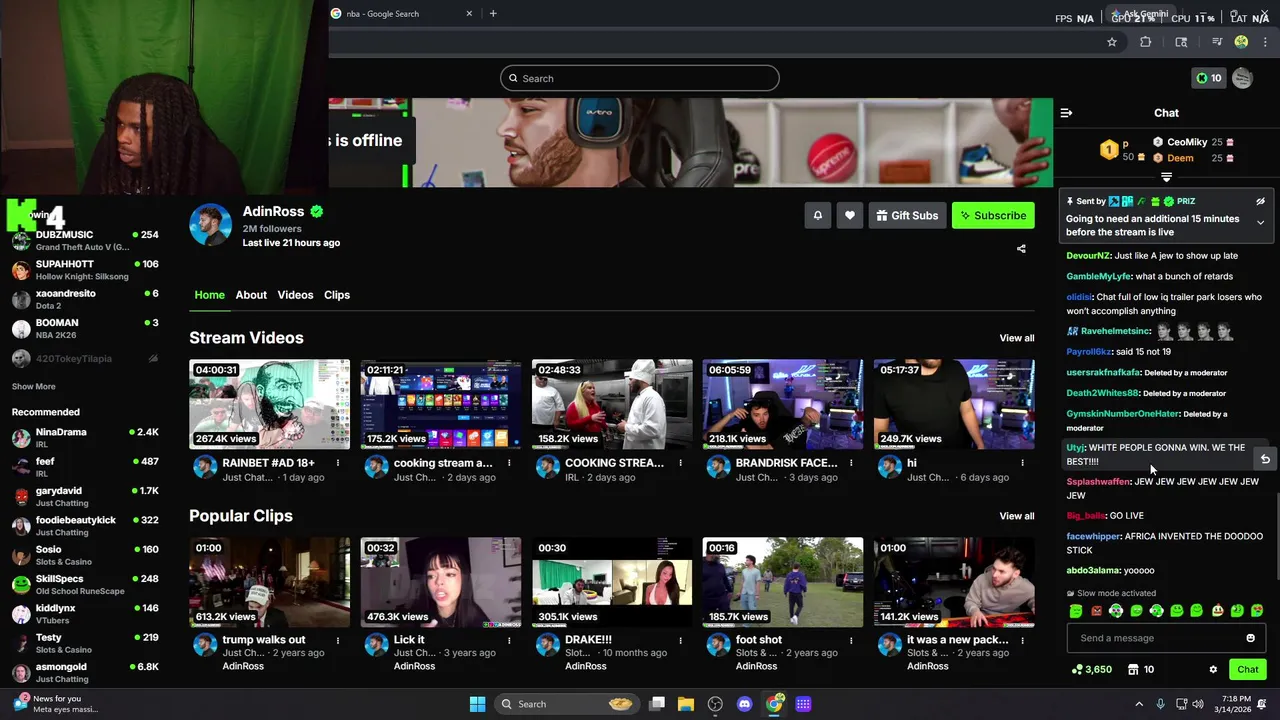Open the DRAKE!!! clip thumbnail
Viewport: 1280px width, 720px height.
(x=612, y=582)
